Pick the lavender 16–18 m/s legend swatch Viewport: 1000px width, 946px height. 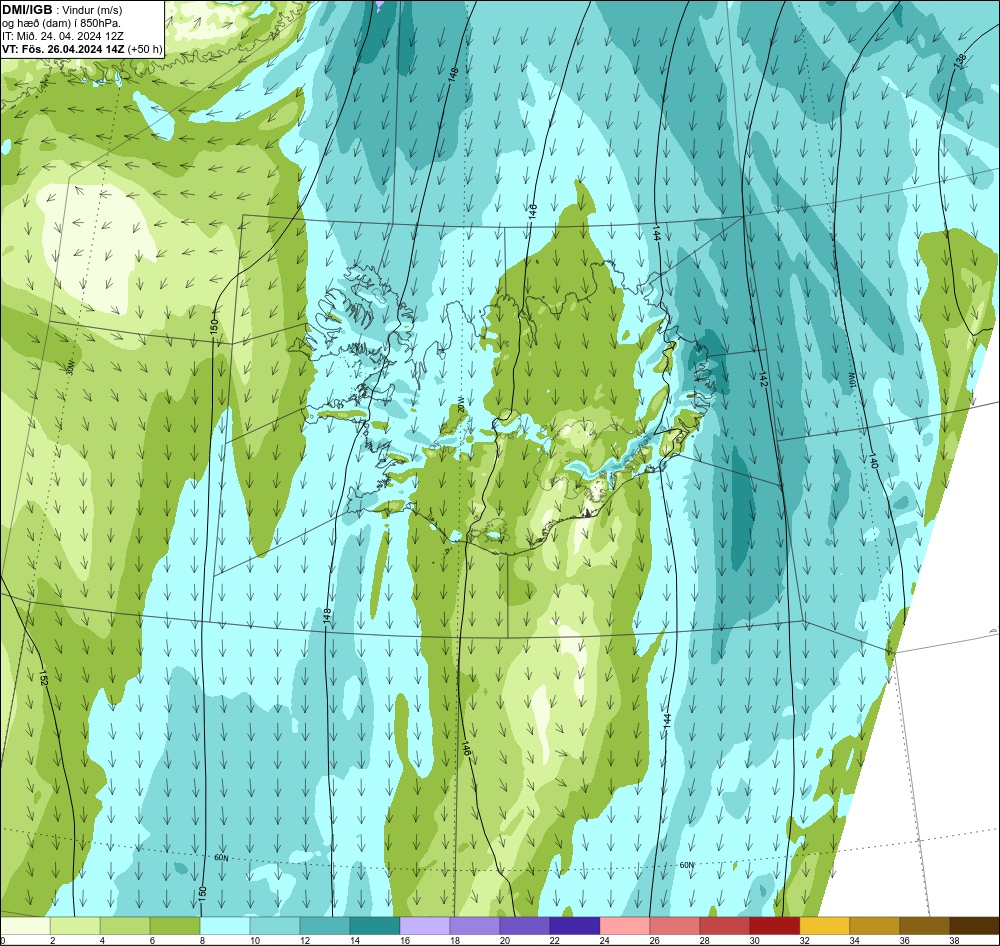425,926
